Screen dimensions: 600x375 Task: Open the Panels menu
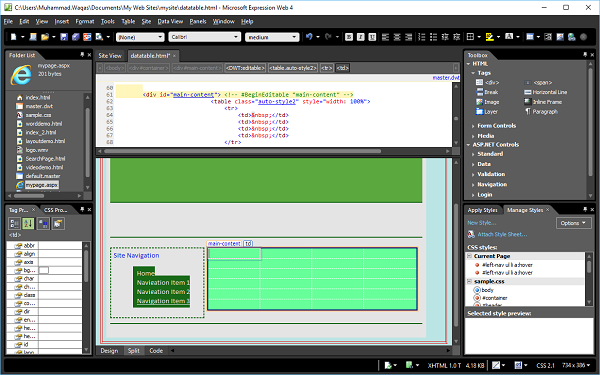coord(198,21)
